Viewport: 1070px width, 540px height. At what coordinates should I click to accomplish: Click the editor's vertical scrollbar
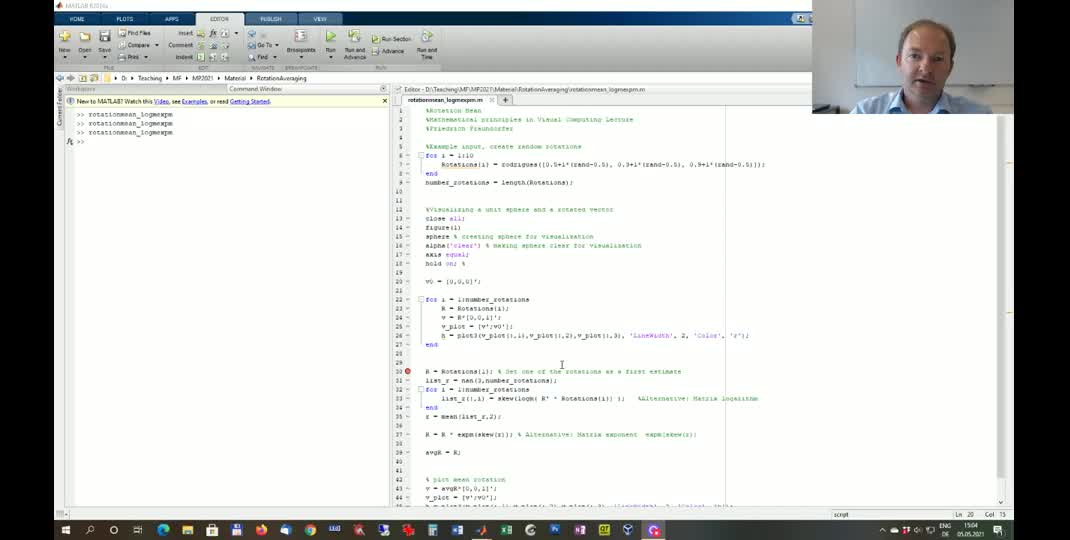coord(1001,300)
